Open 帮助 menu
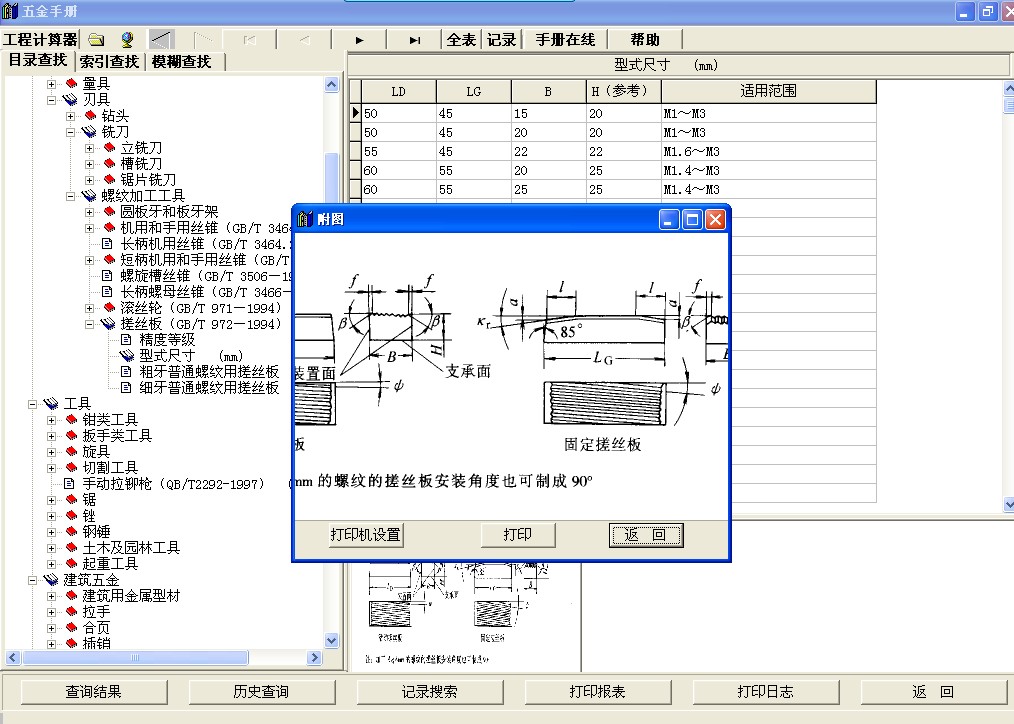The width and height of the screenshot is (1014, 724). point(645,40)
